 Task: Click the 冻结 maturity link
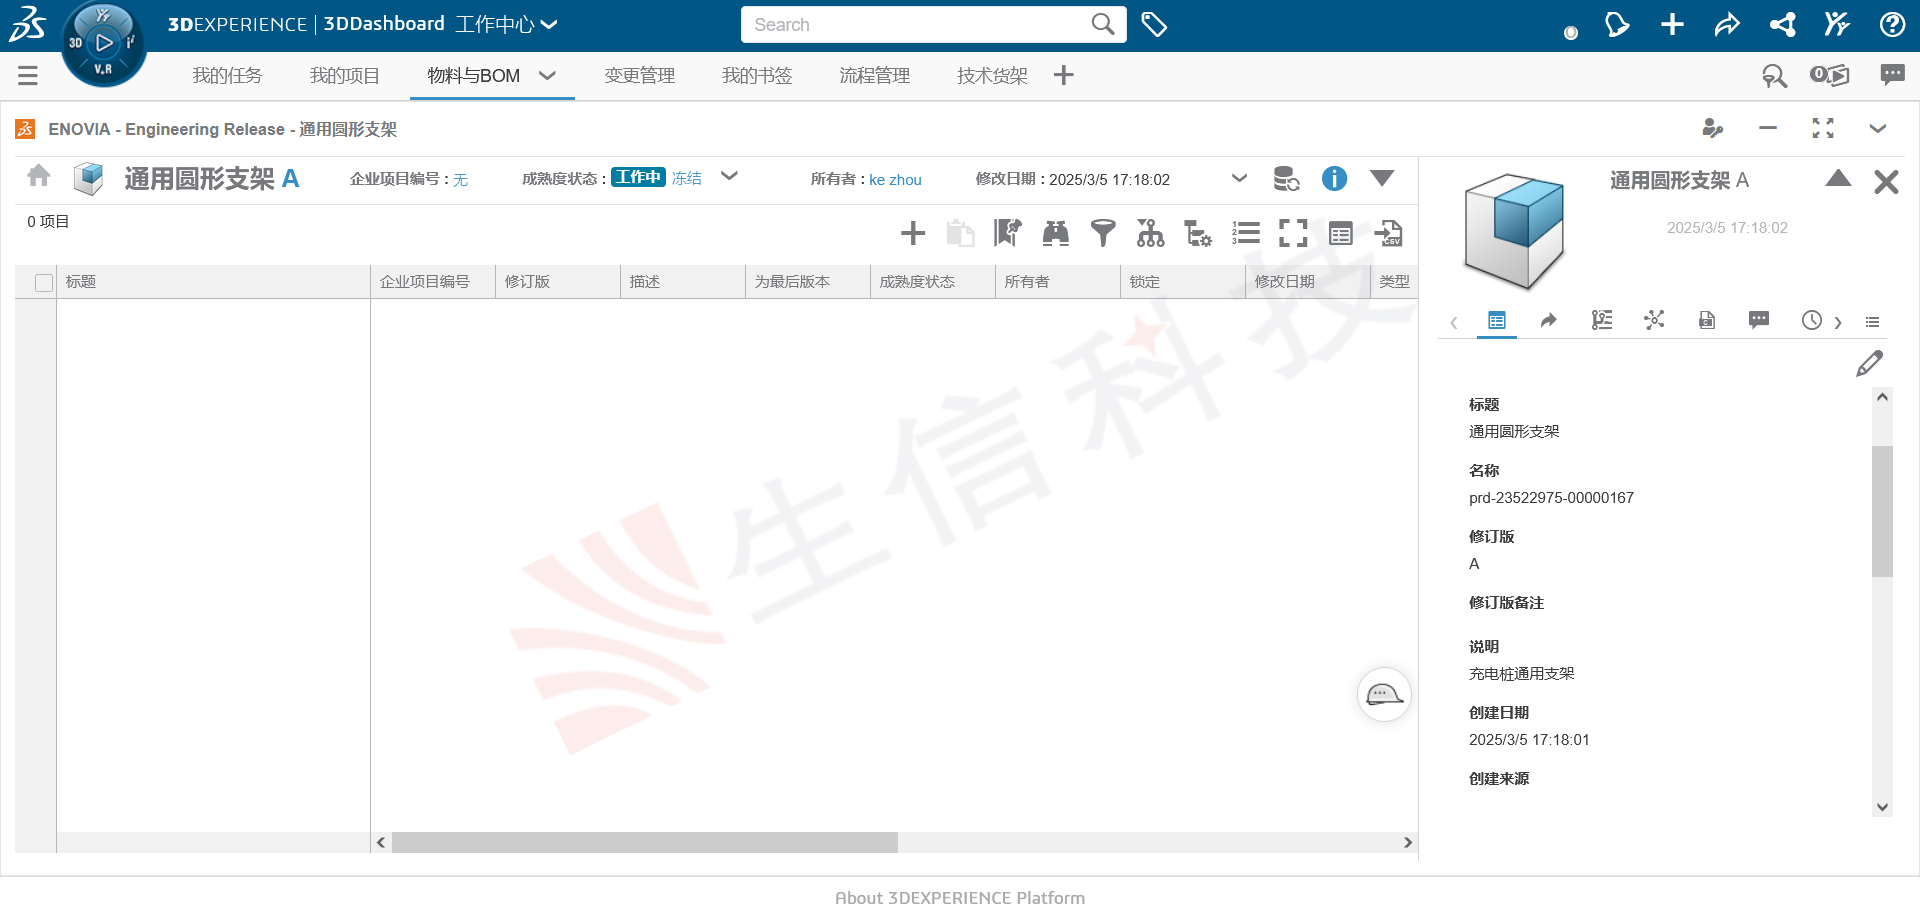(686, 178)
